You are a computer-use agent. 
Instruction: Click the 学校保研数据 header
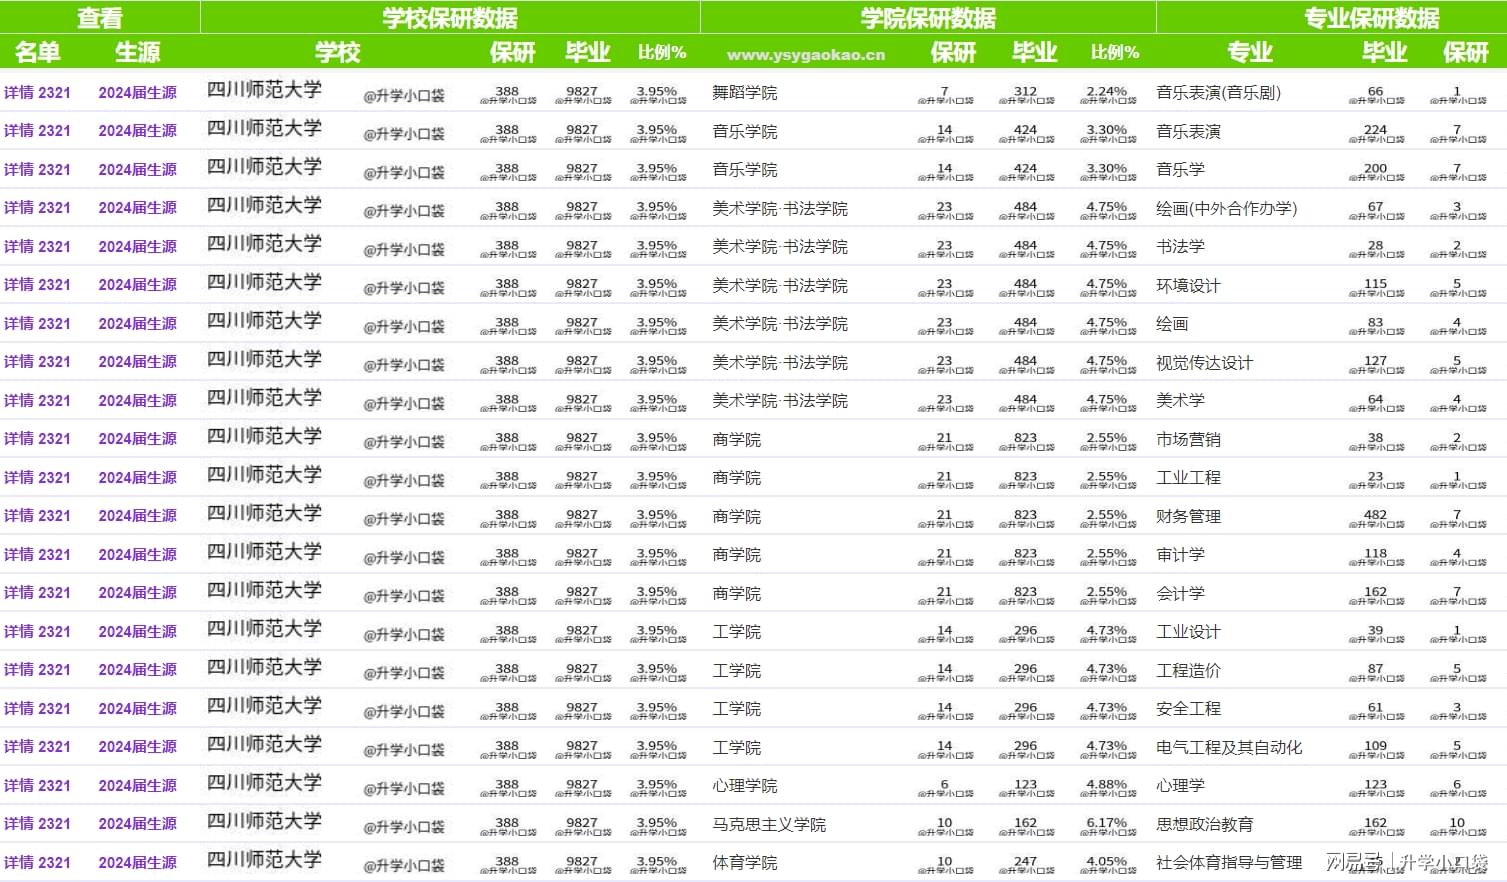pos(450,18)
